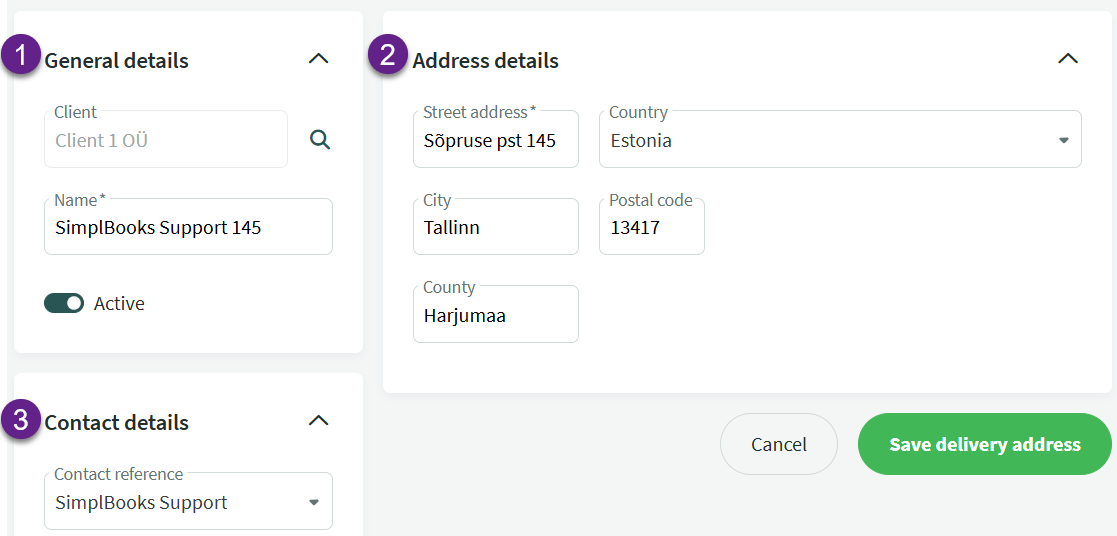Image resolution: width=1117 pixels, height=536 pixels.
Task: Click the City field containing Tallinn
Action: pos(496,227)
